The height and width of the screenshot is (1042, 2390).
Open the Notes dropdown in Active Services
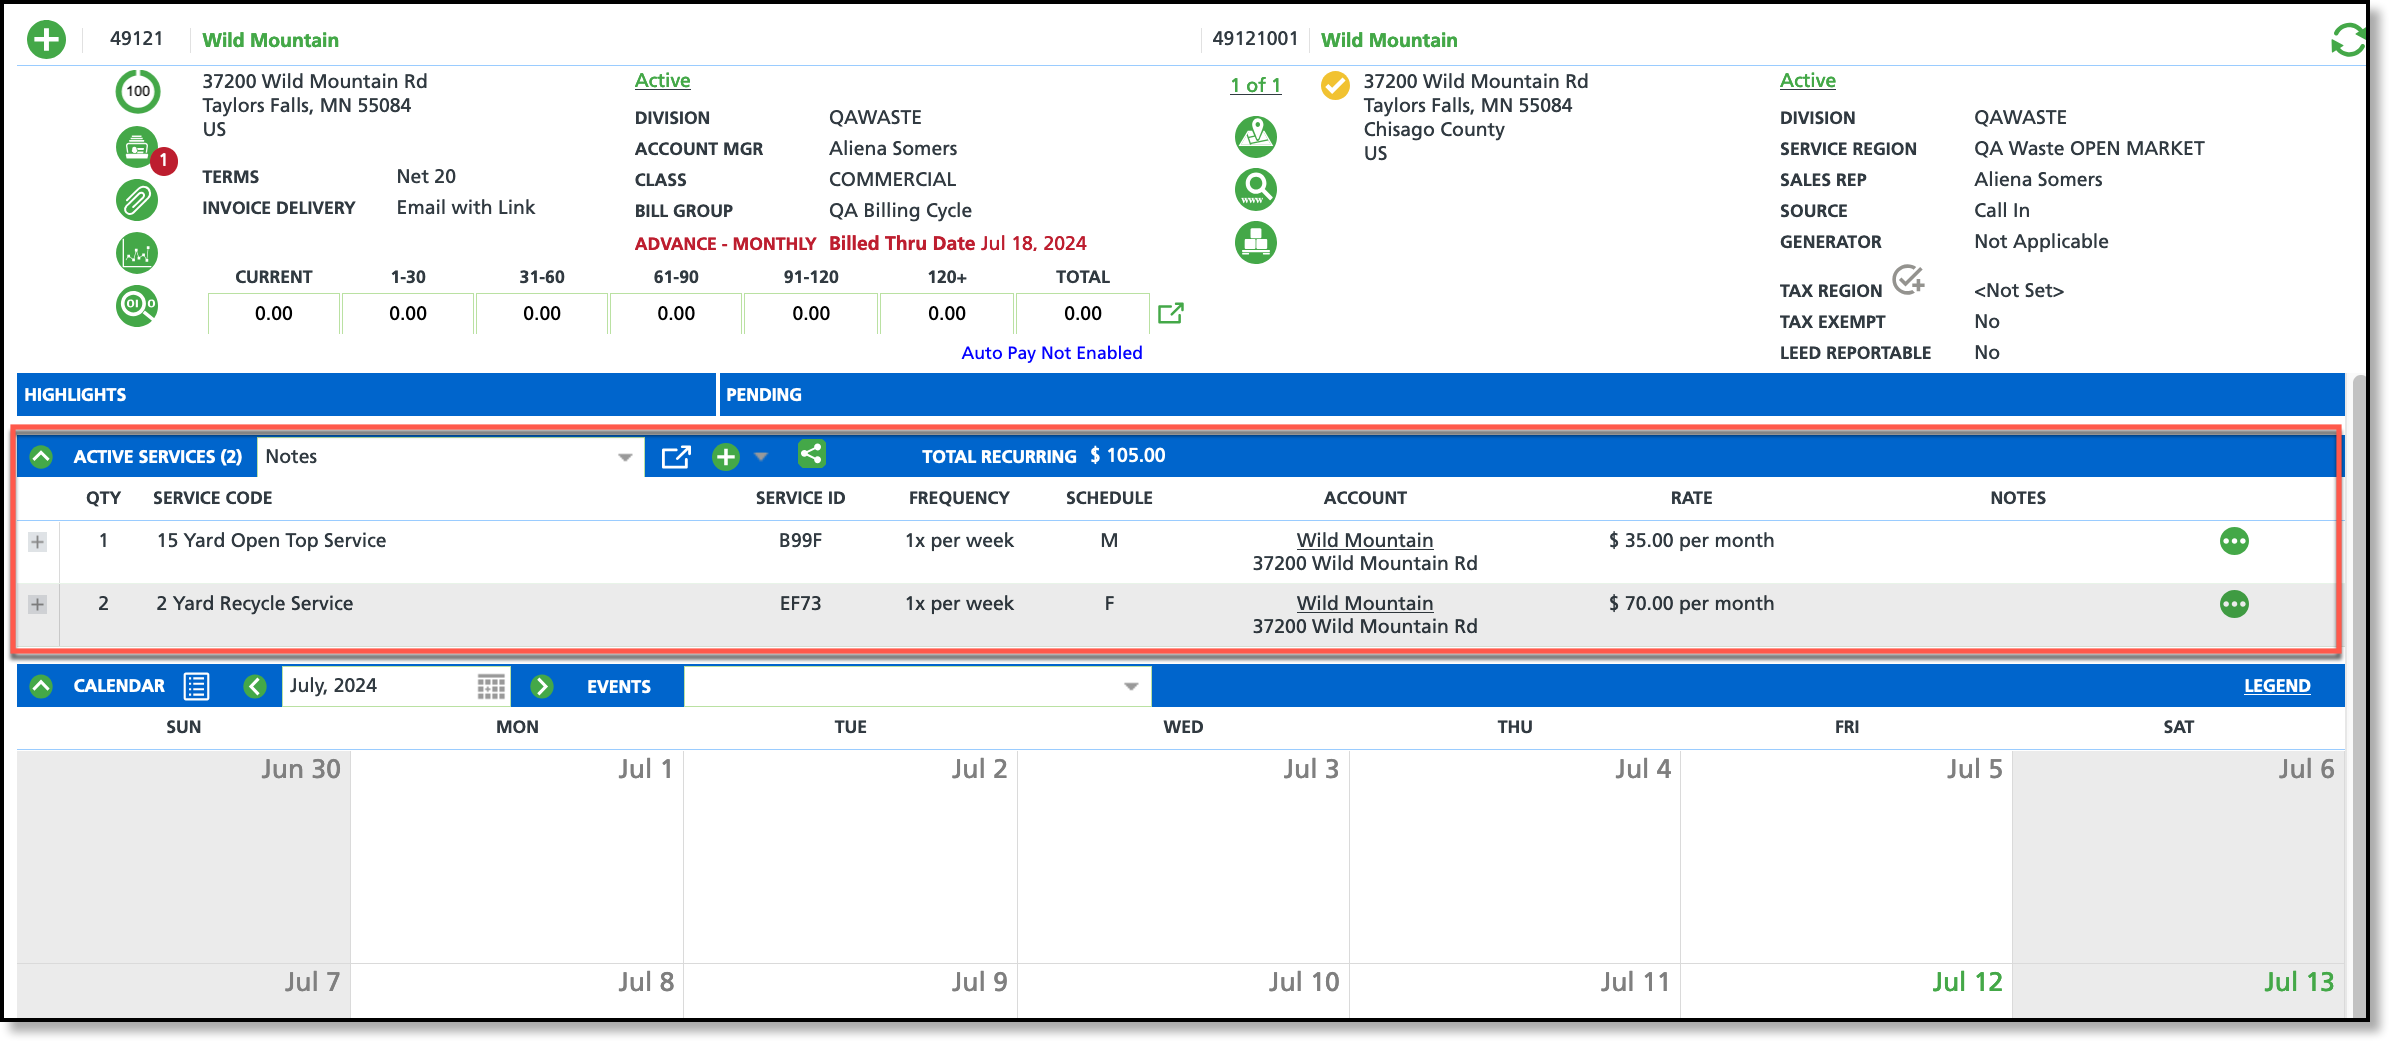click(625, 457)
